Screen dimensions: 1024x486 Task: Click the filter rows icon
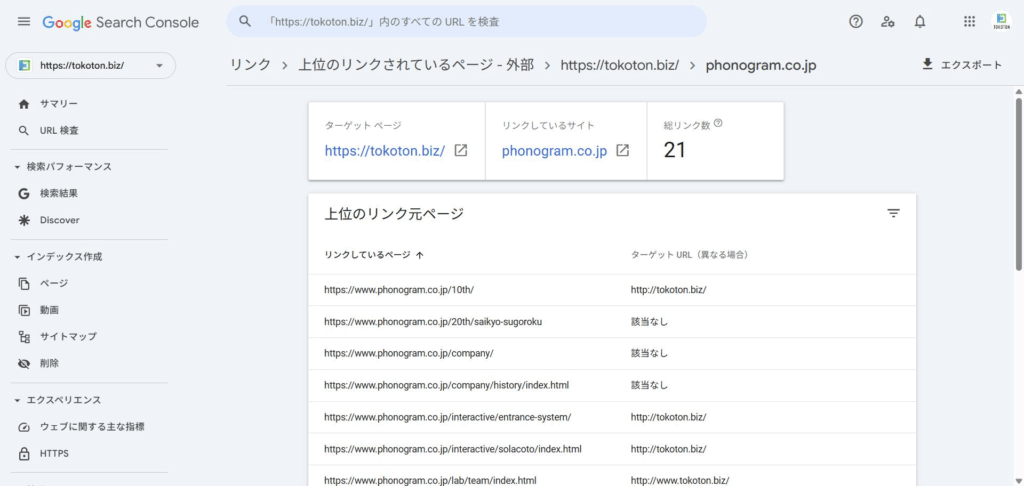tap(893, 213)
